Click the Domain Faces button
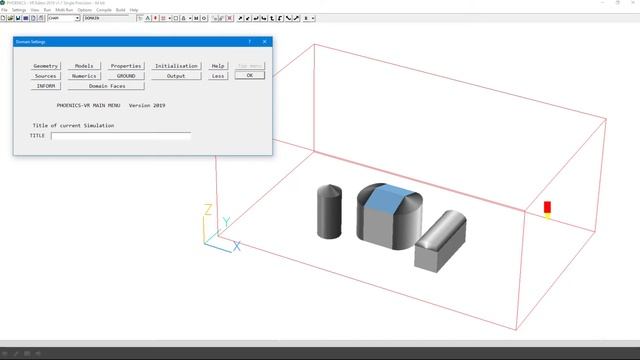 point(106,86)
